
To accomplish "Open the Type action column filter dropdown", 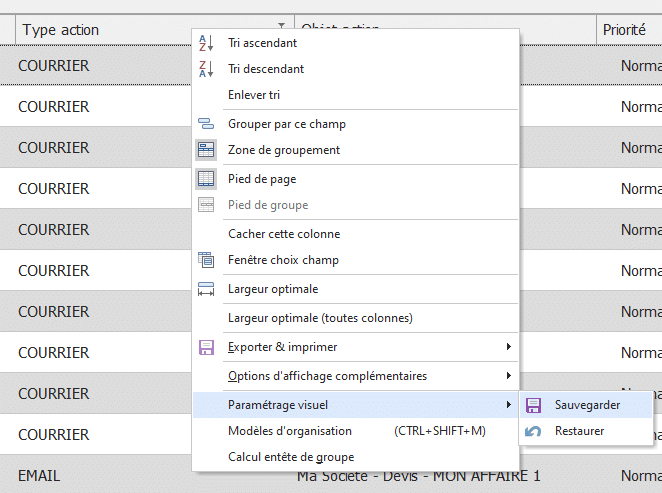I will pos(281,29).
